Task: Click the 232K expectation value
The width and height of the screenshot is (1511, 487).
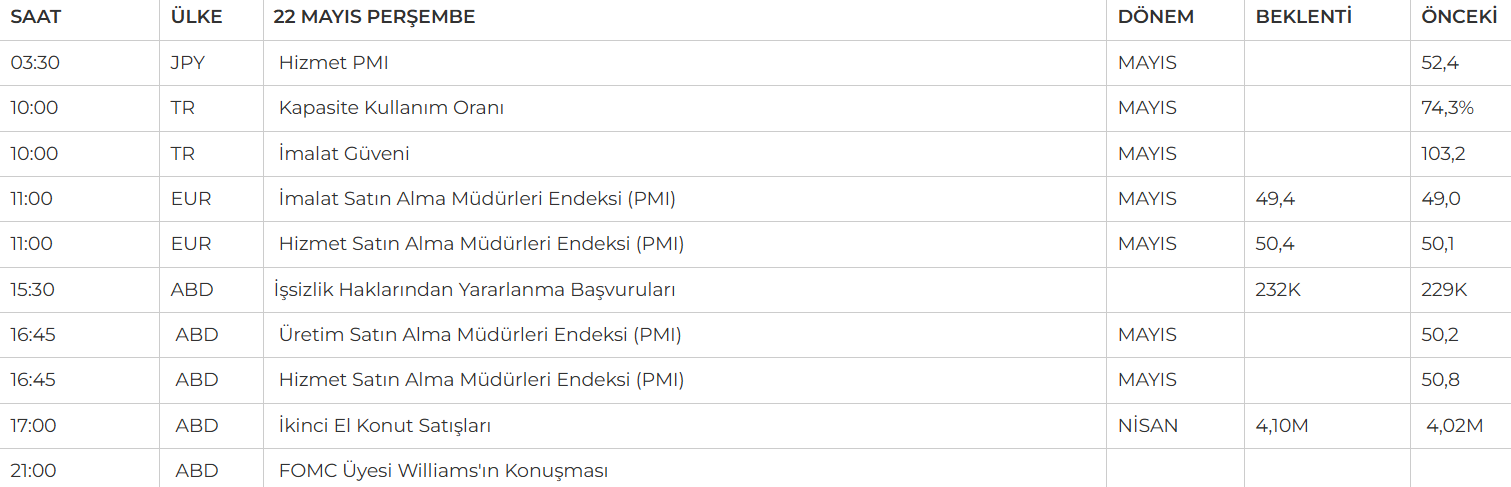Action: [1278, 290]
